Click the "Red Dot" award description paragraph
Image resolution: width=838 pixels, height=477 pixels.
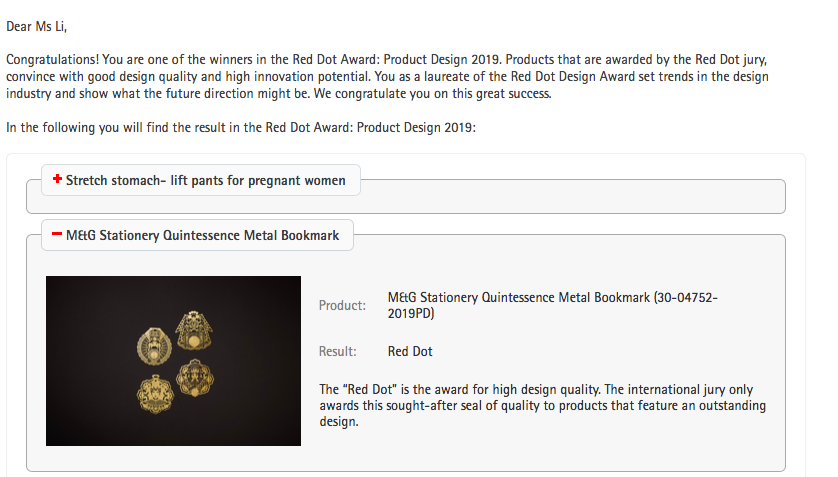click(x=542, y=405)
